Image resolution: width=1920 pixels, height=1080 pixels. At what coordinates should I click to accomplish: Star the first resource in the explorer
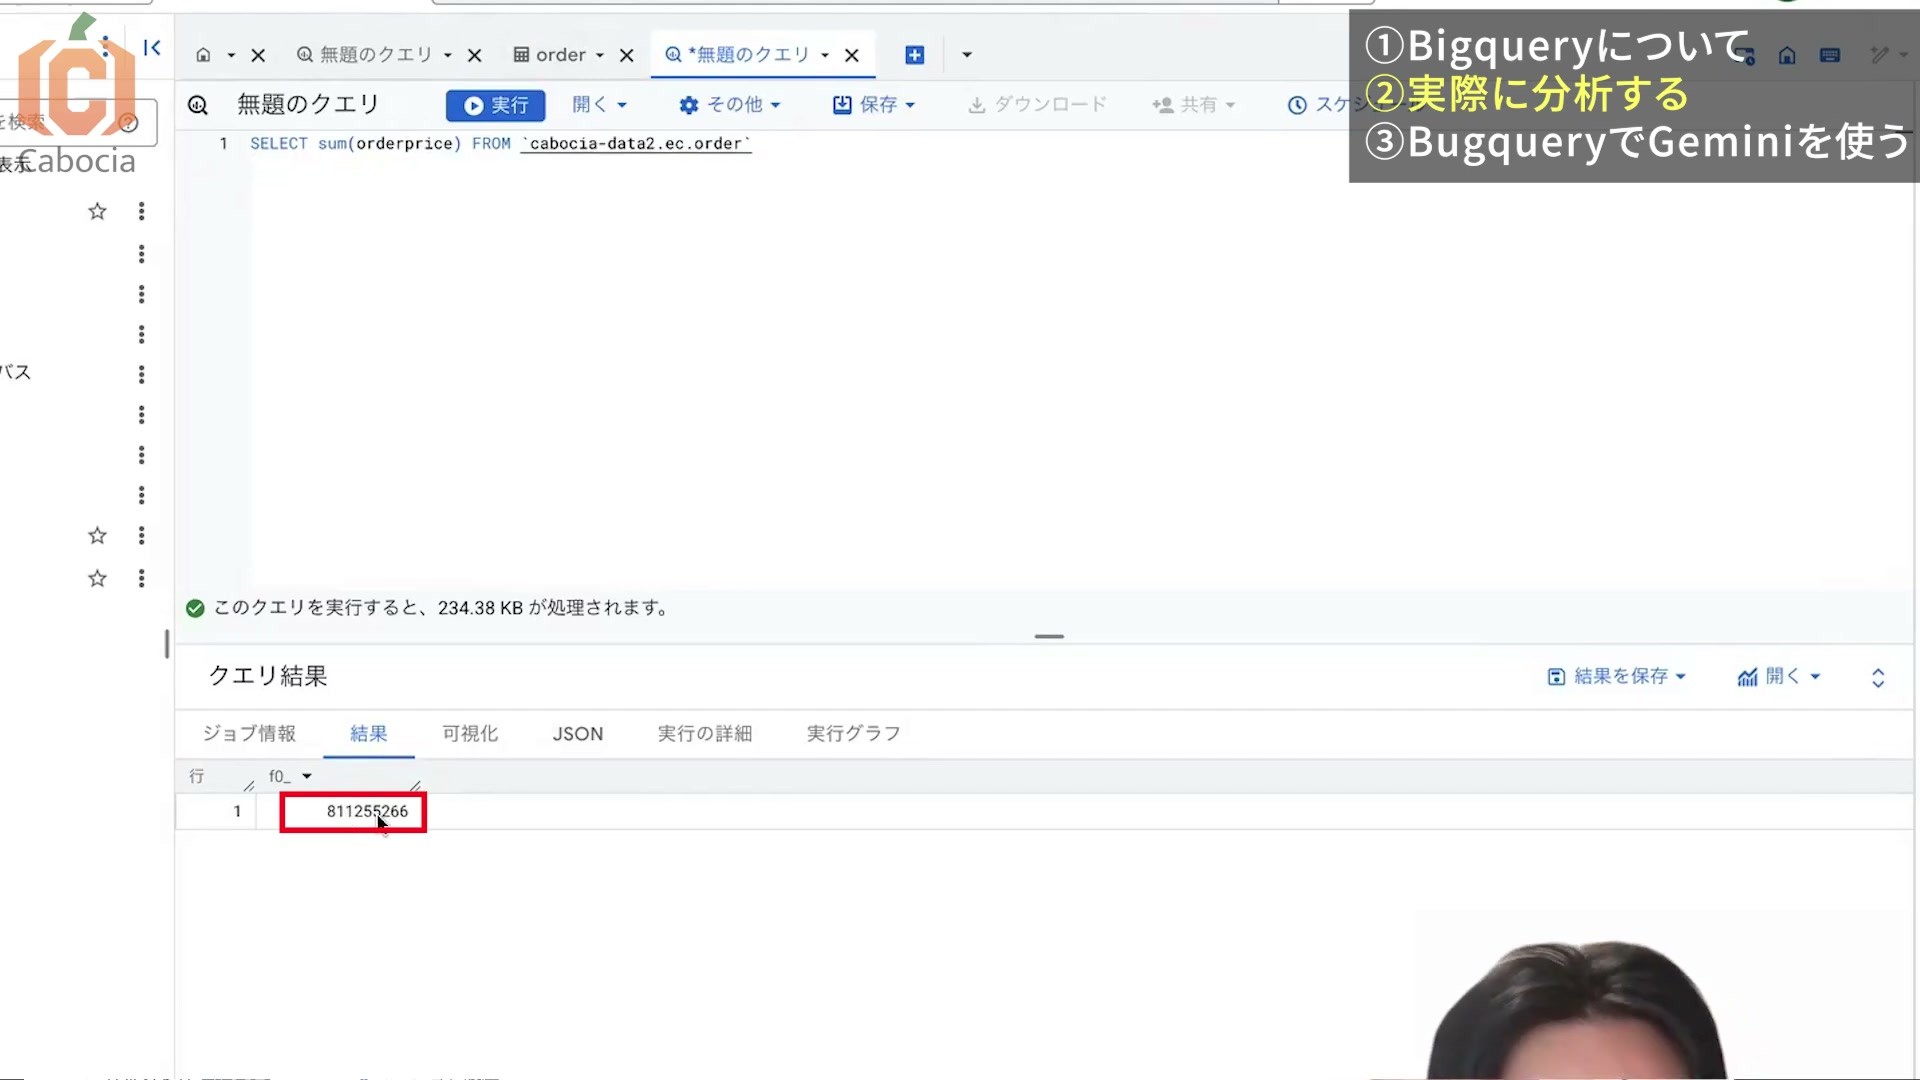97,211
